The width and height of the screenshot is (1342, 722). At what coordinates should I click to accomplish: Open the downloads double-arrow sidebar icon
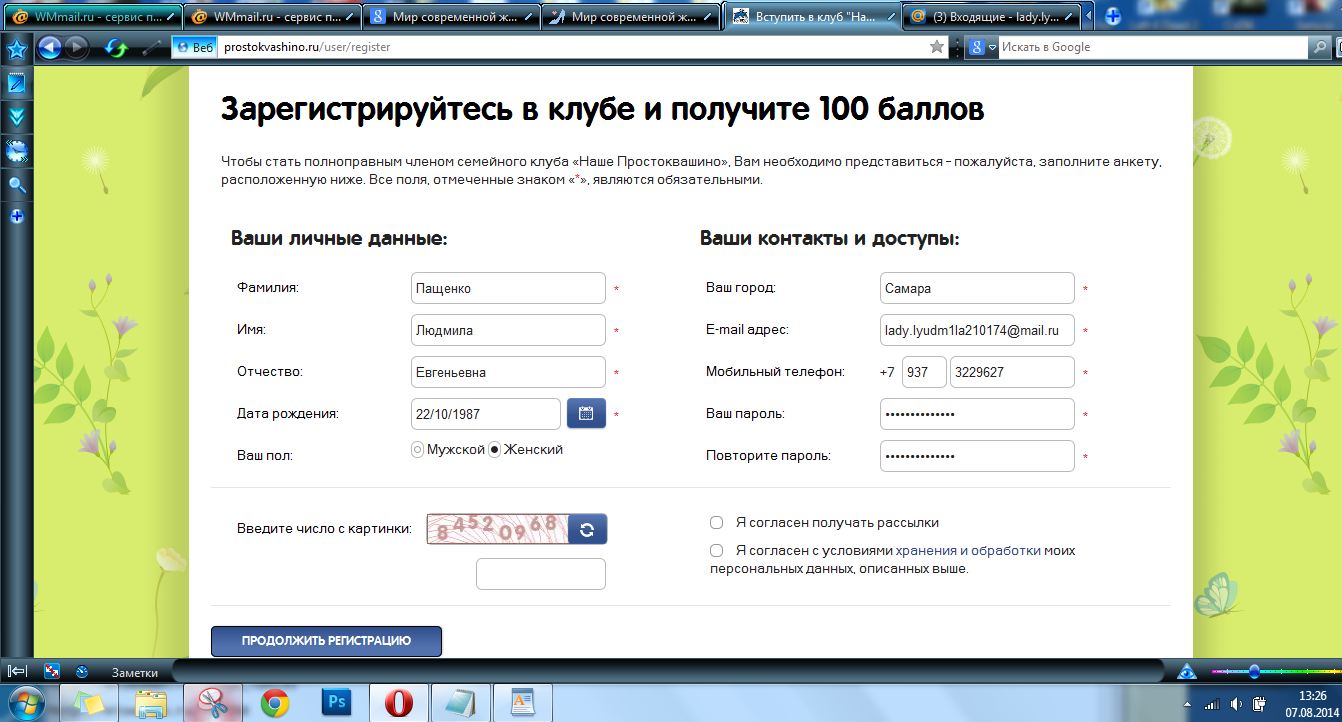[16, 117]
